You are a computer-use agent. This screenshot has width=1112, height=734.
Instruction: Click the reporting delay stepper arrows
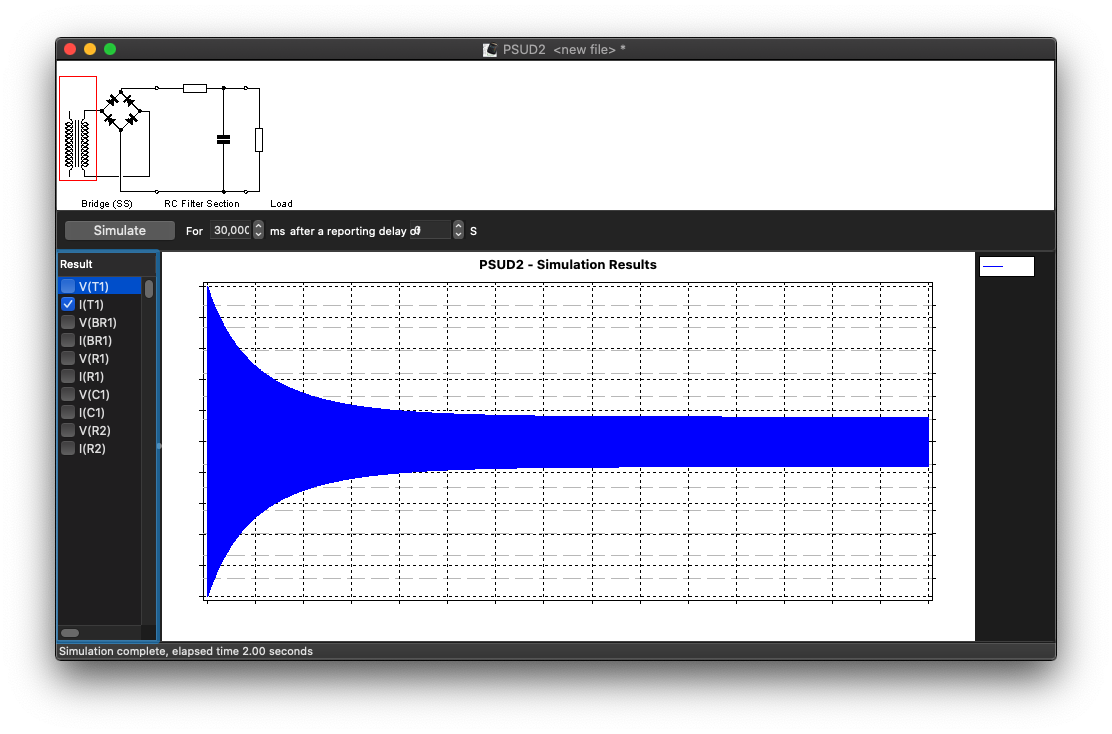(x=458, y=230)
